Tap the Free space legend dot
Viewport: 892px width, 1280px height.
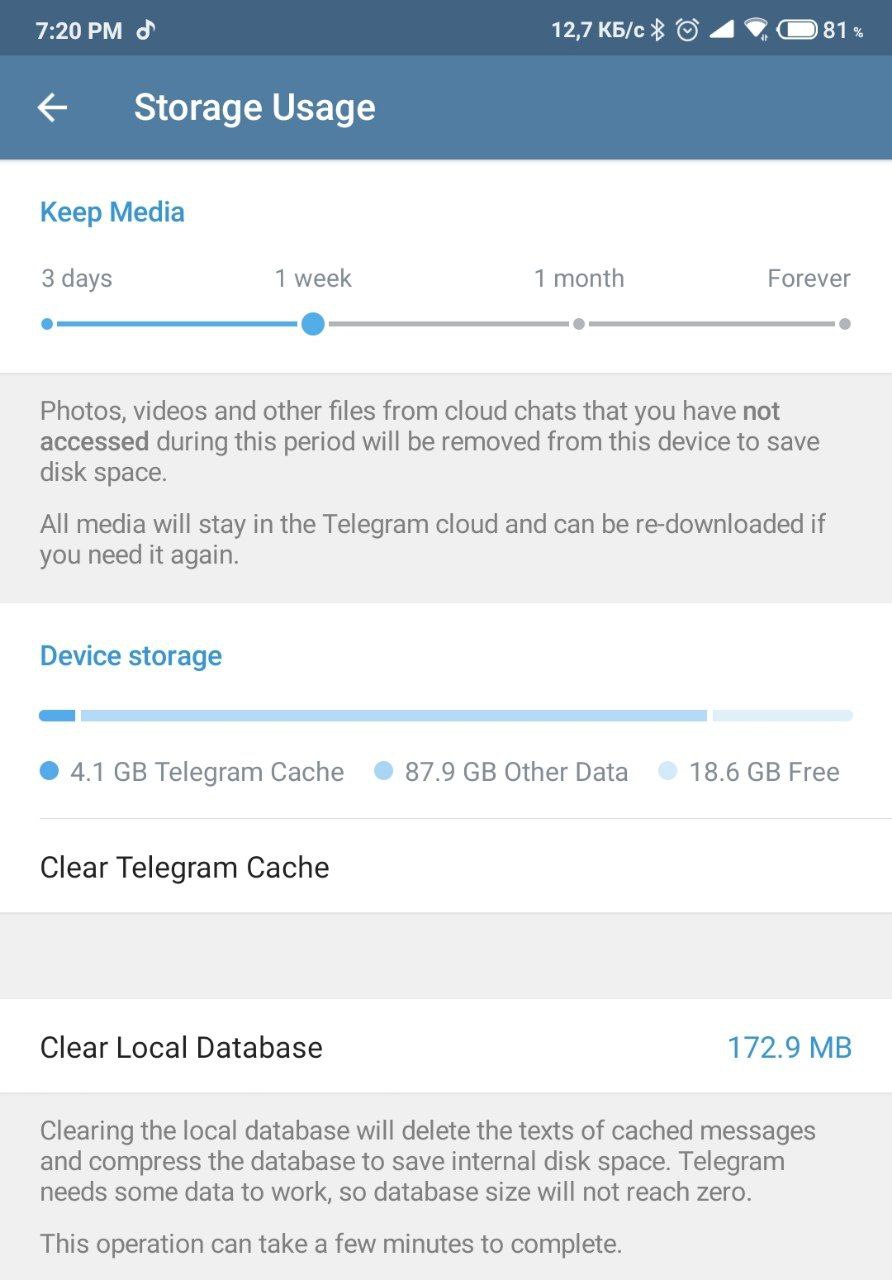[668, 771]
